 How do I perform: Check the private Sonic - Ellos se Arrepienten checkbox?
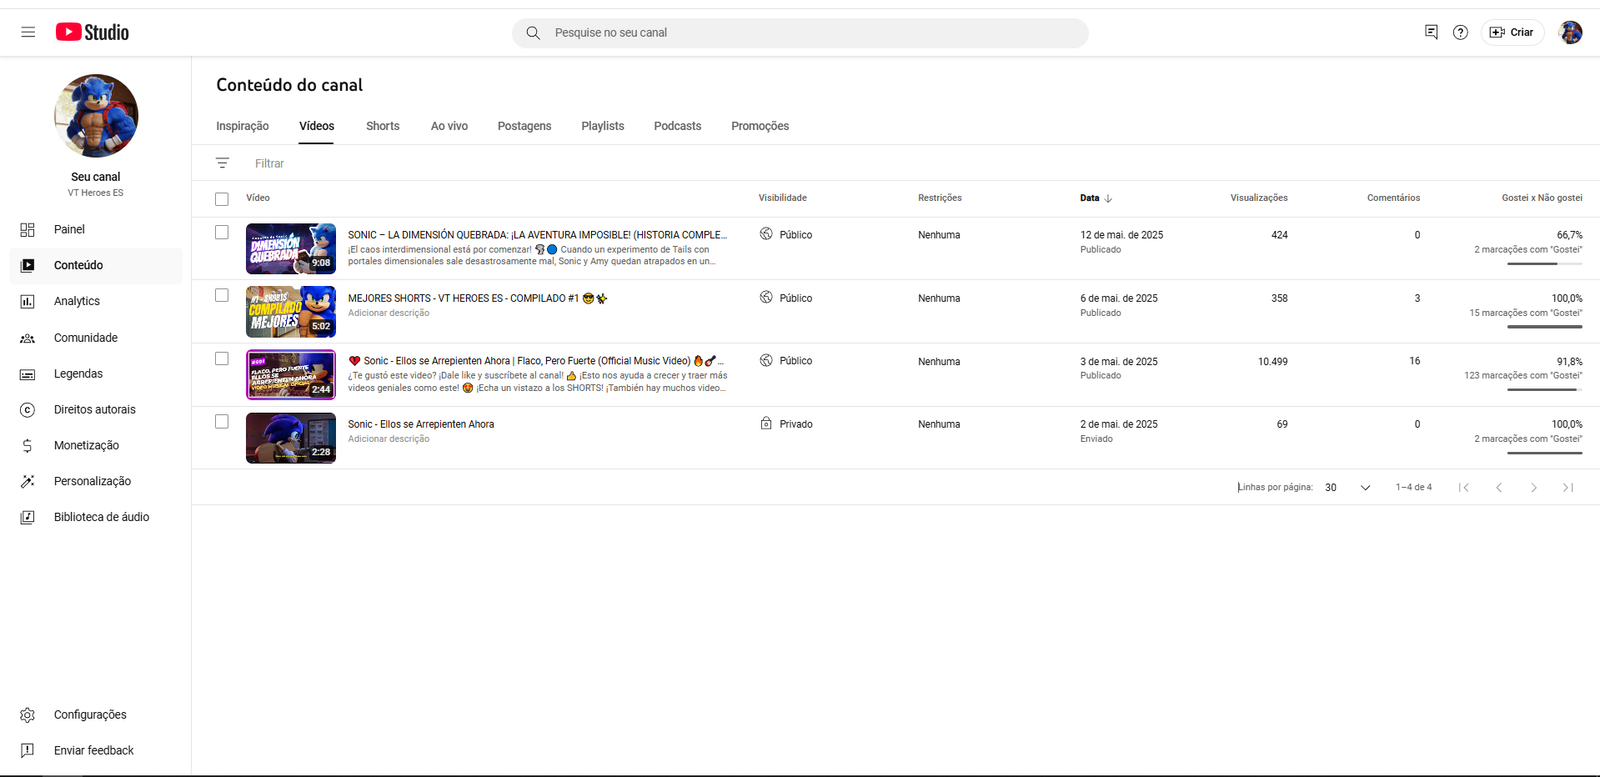[x=222, y=422]
